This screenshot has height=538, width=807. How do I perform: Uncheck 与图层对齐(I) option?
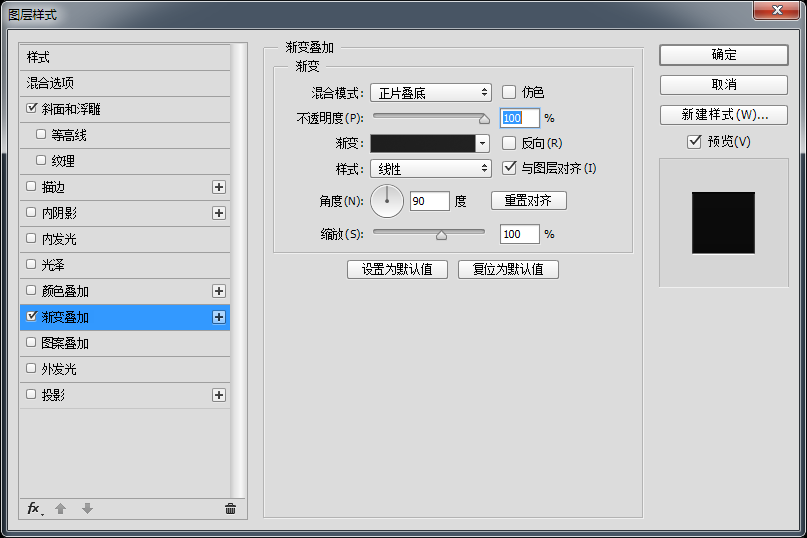(x=508, y=167)
